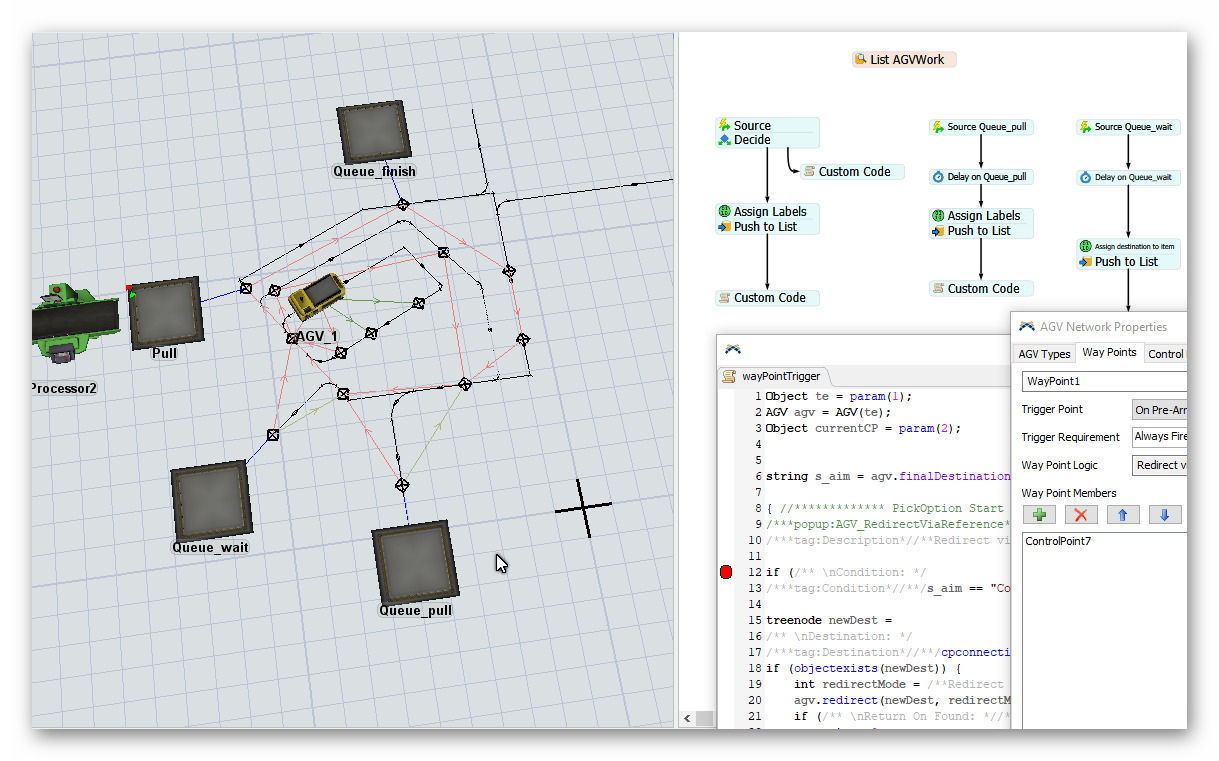Open the Control tab in AGV properties
This screenshot has width=1219, height=761.
click(x=1165, y=353)
